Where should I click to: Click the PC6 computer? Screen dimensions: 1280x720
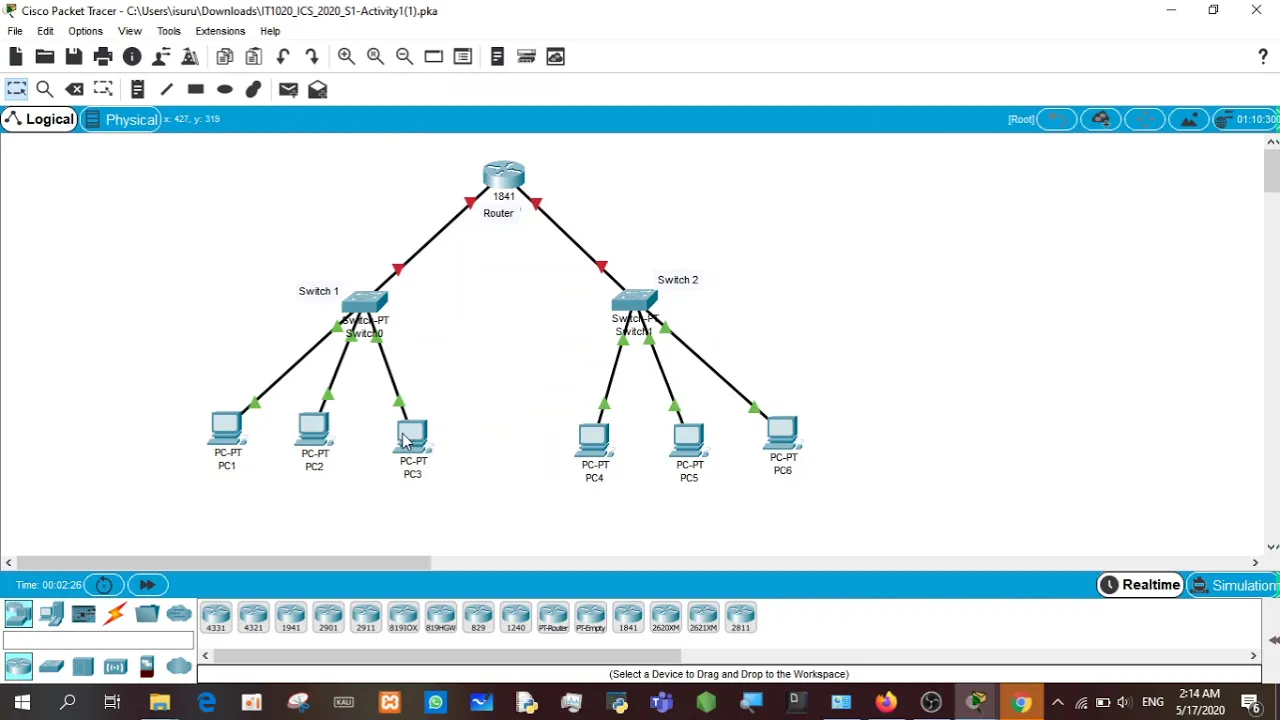click(x=782, y=433)
